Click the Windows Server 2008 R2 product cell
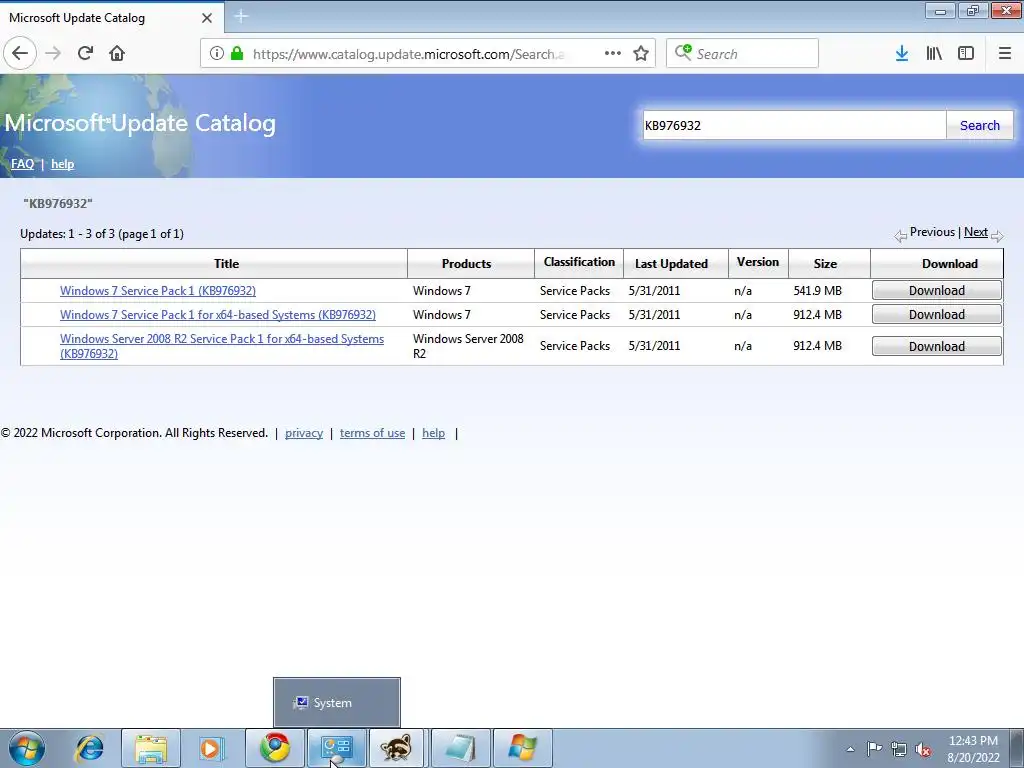This screenshot has height=768, width=1024. [468, 346]
